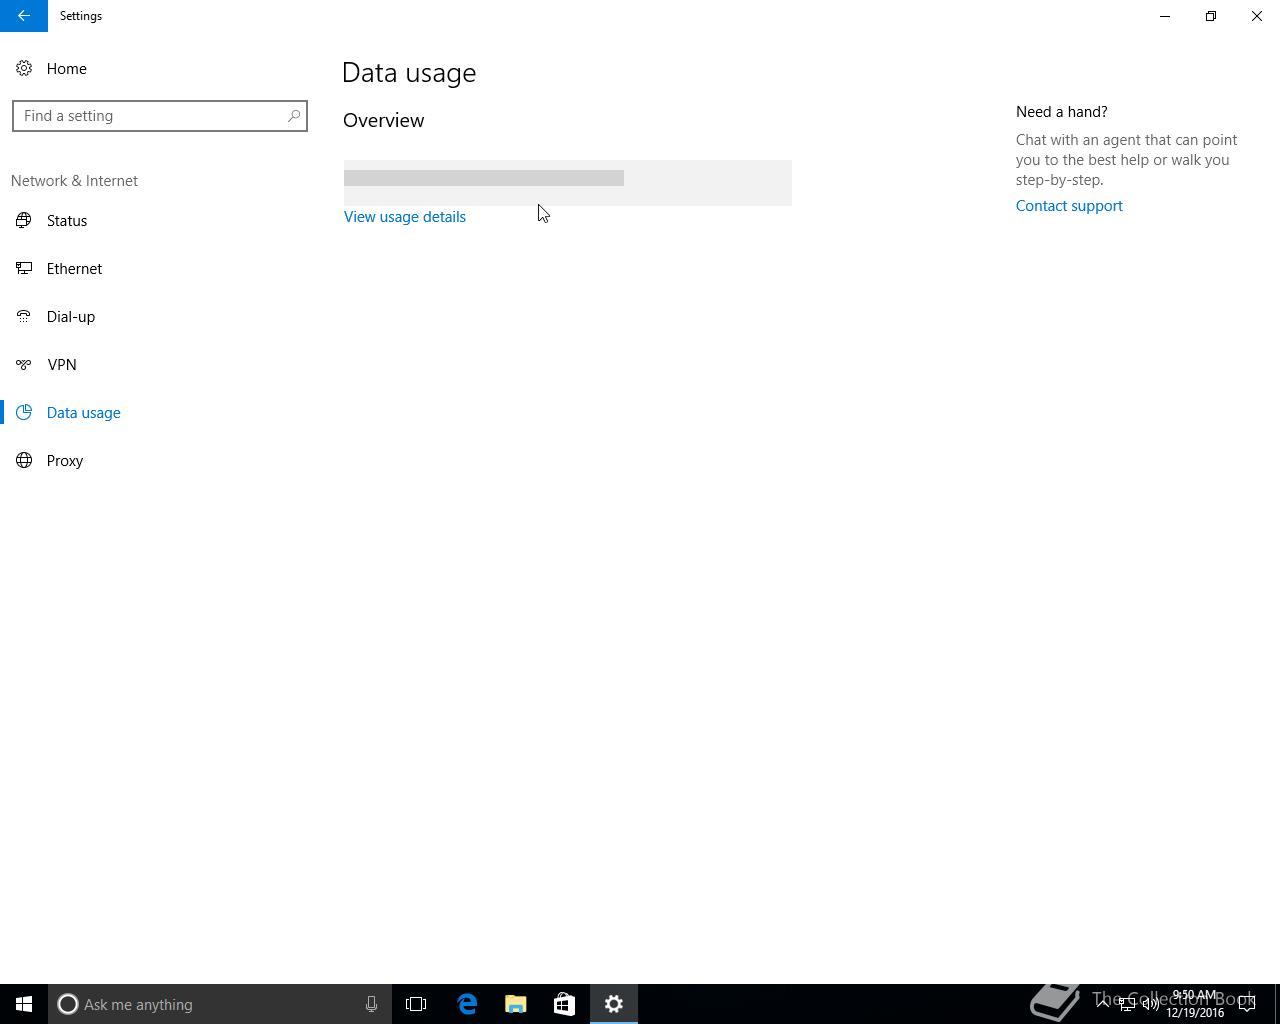This screenshot has height=1024, width=1280.
Task: Open Home settings page
Action: (x=66, y=69)
